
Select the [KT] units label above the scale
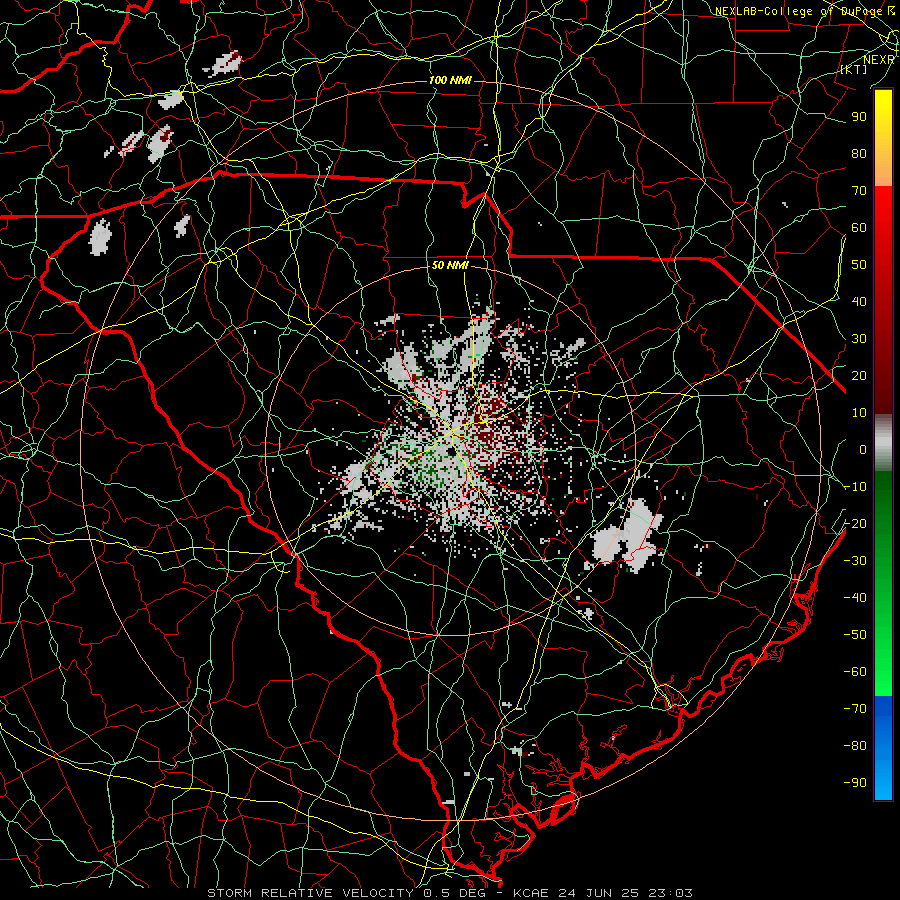(x=854, y=69)
